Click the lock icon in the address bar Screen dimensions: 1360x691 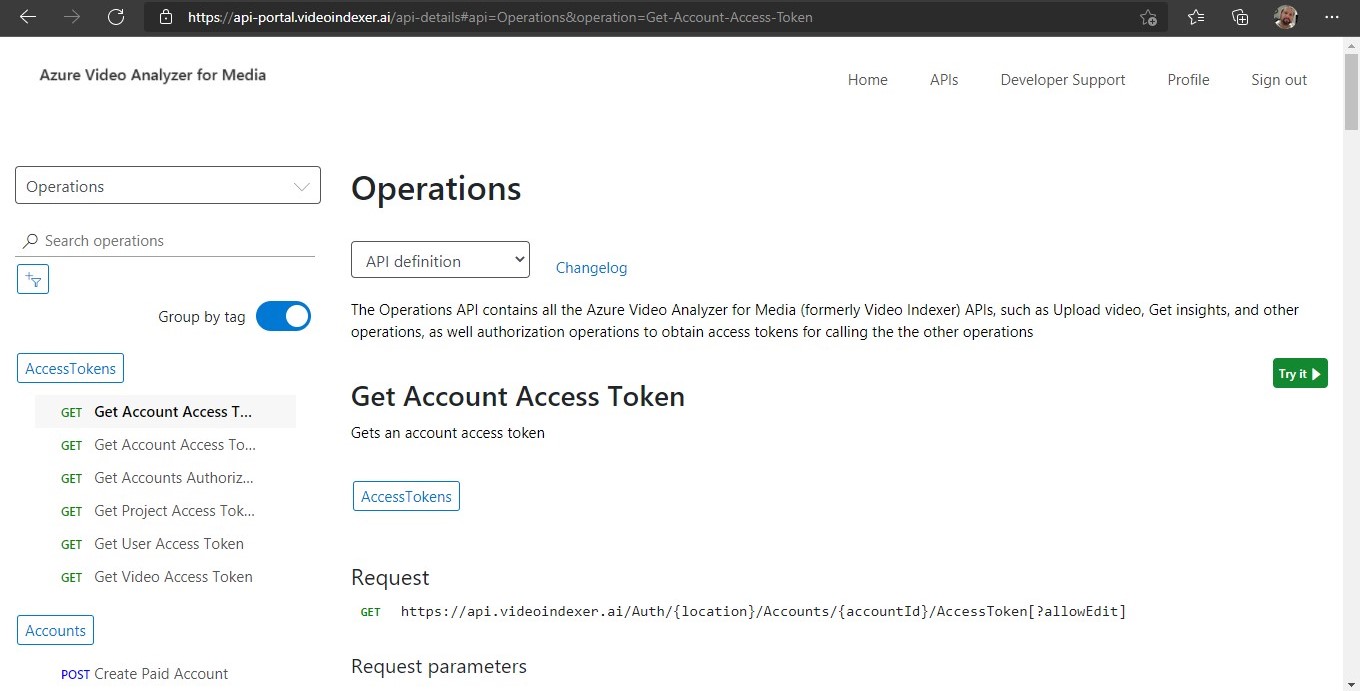pyautogui.click(x=166, y=17)
